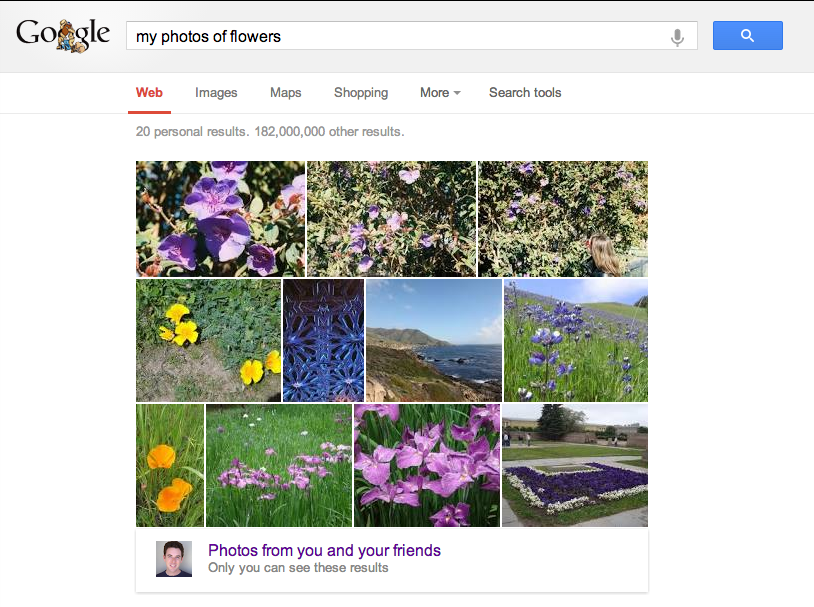Switch to the Maps tab

coord(285,92)
